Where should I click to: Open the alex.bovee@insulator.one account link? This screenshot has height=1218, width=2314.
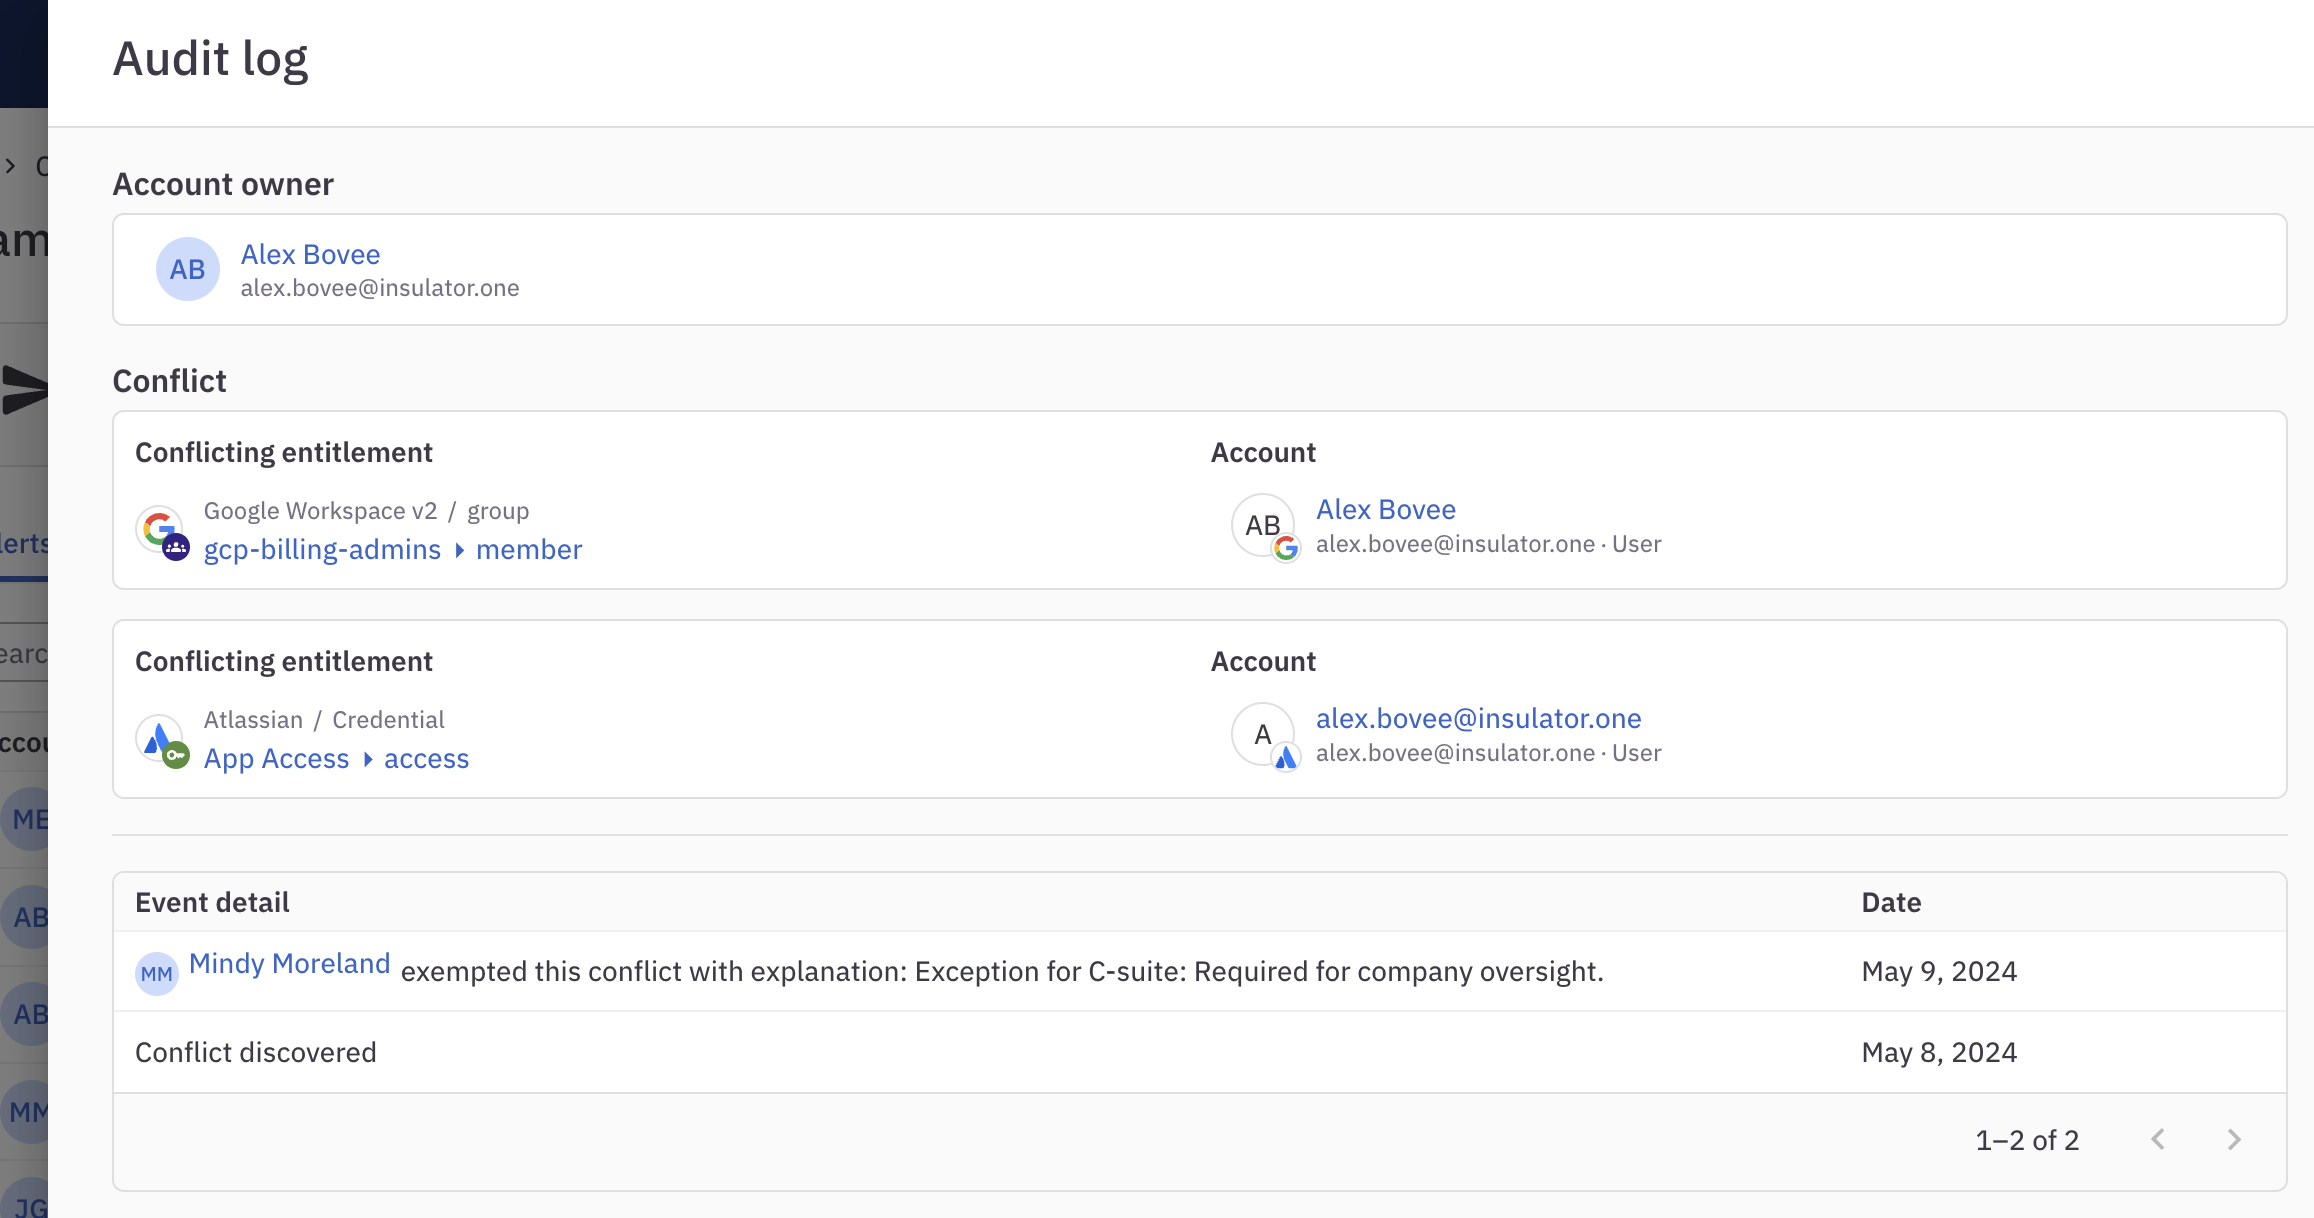click(x=1478, y=718)
